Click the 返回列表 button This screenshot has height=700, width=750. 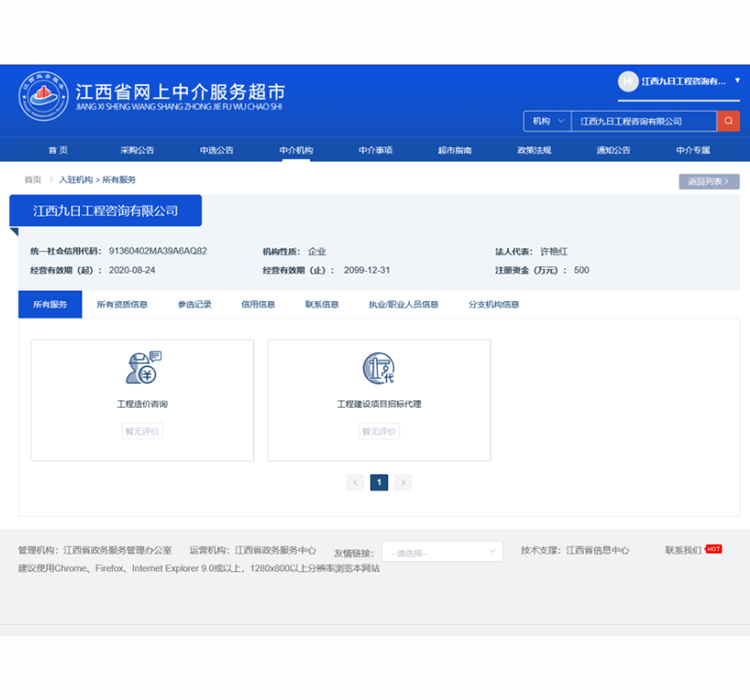pyautogui.click(x=708, y=182)
